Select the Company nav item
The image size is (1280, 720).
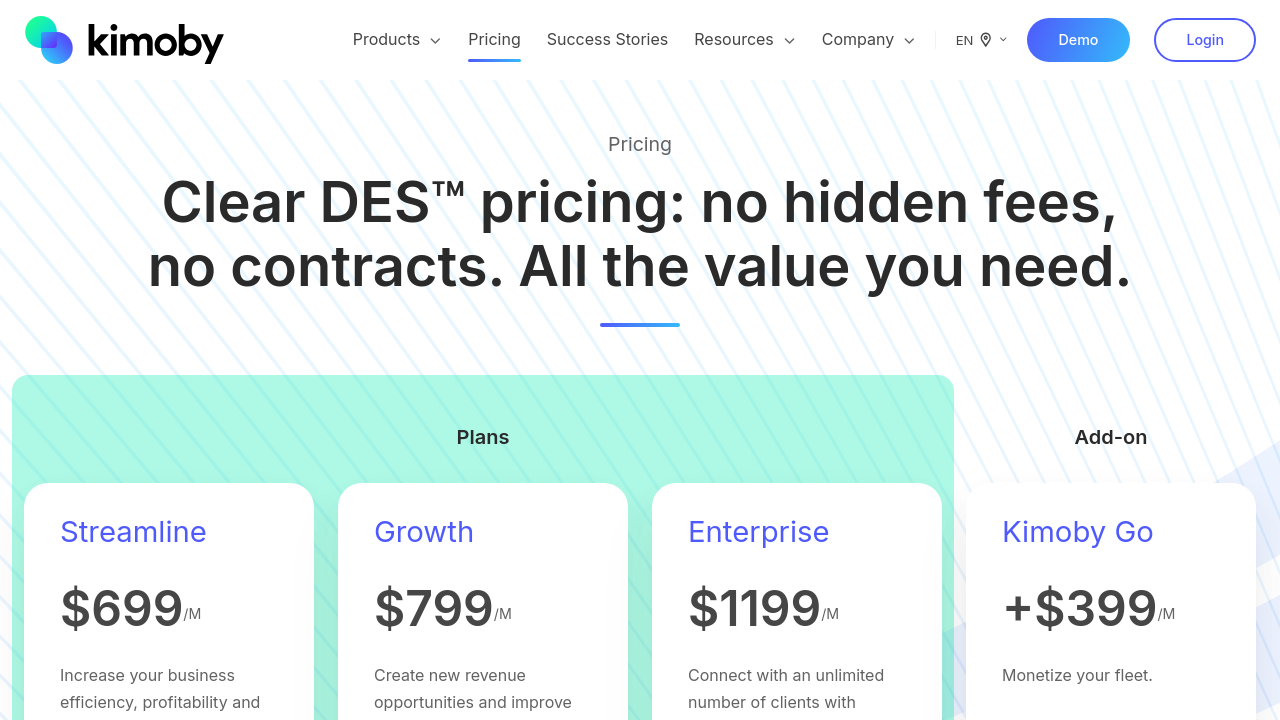pyautogui.click(x=857, y=40)
